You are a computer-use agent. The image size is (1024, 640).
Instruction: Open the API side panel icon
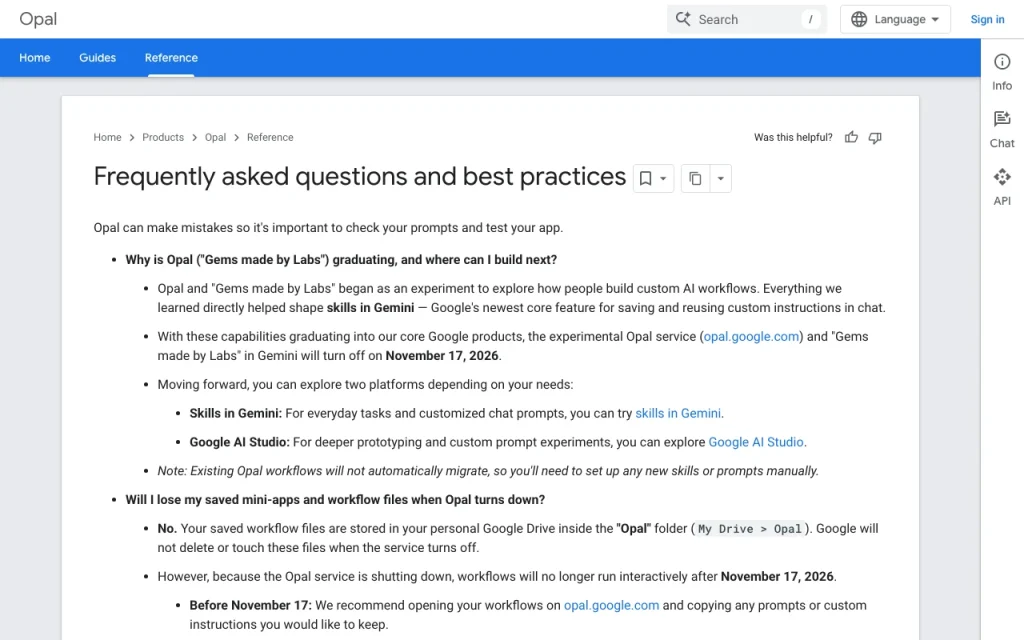(x=1002, y=176)
